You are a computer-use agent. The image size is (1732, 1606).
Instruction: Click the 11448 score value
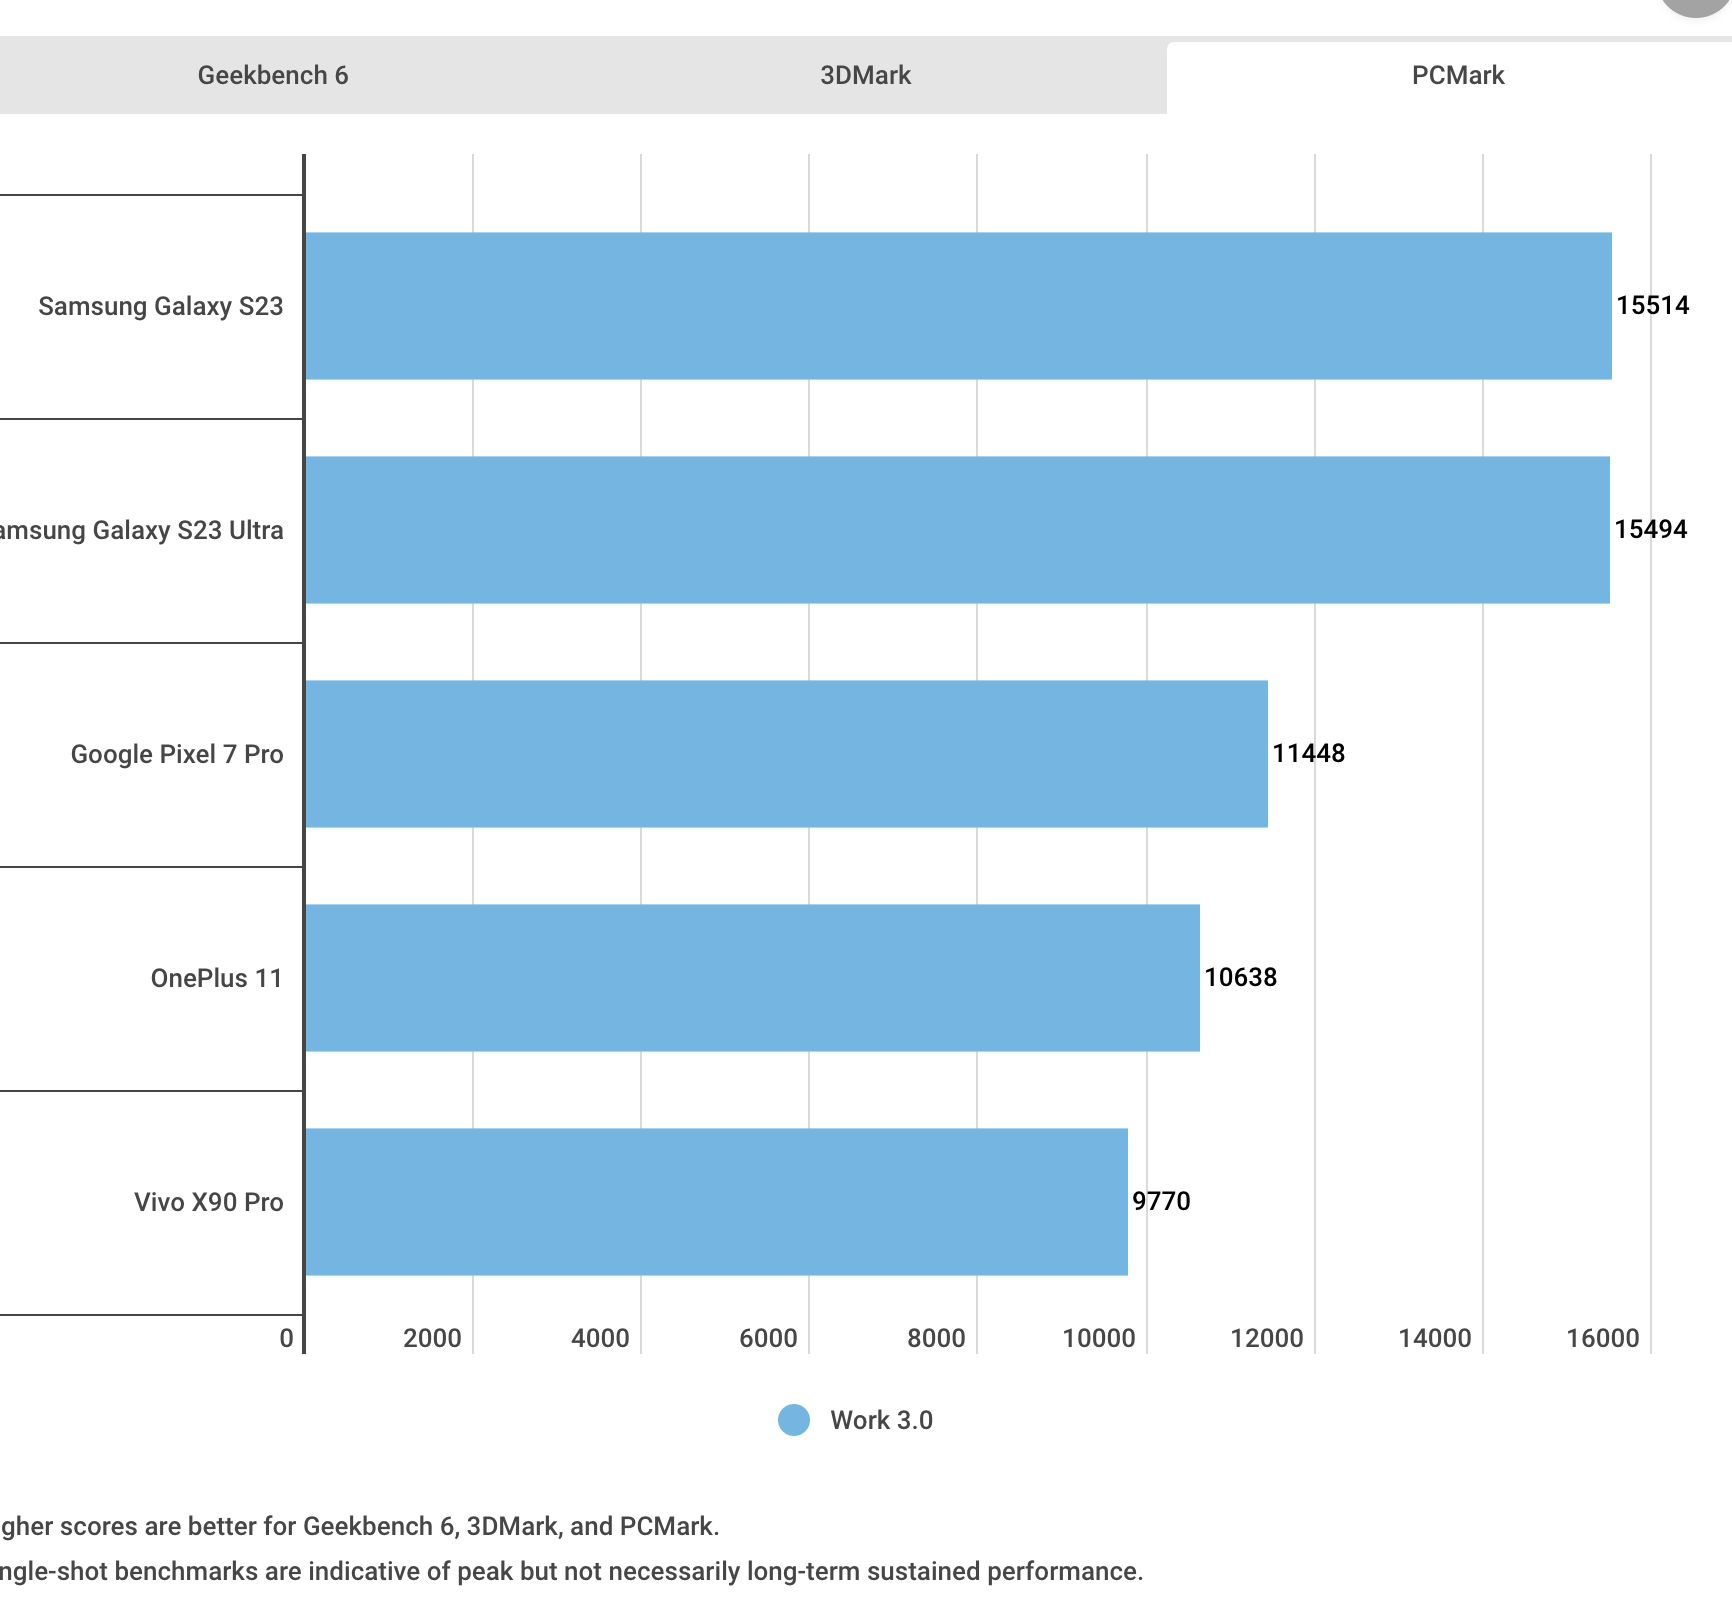coord(1308,753)
